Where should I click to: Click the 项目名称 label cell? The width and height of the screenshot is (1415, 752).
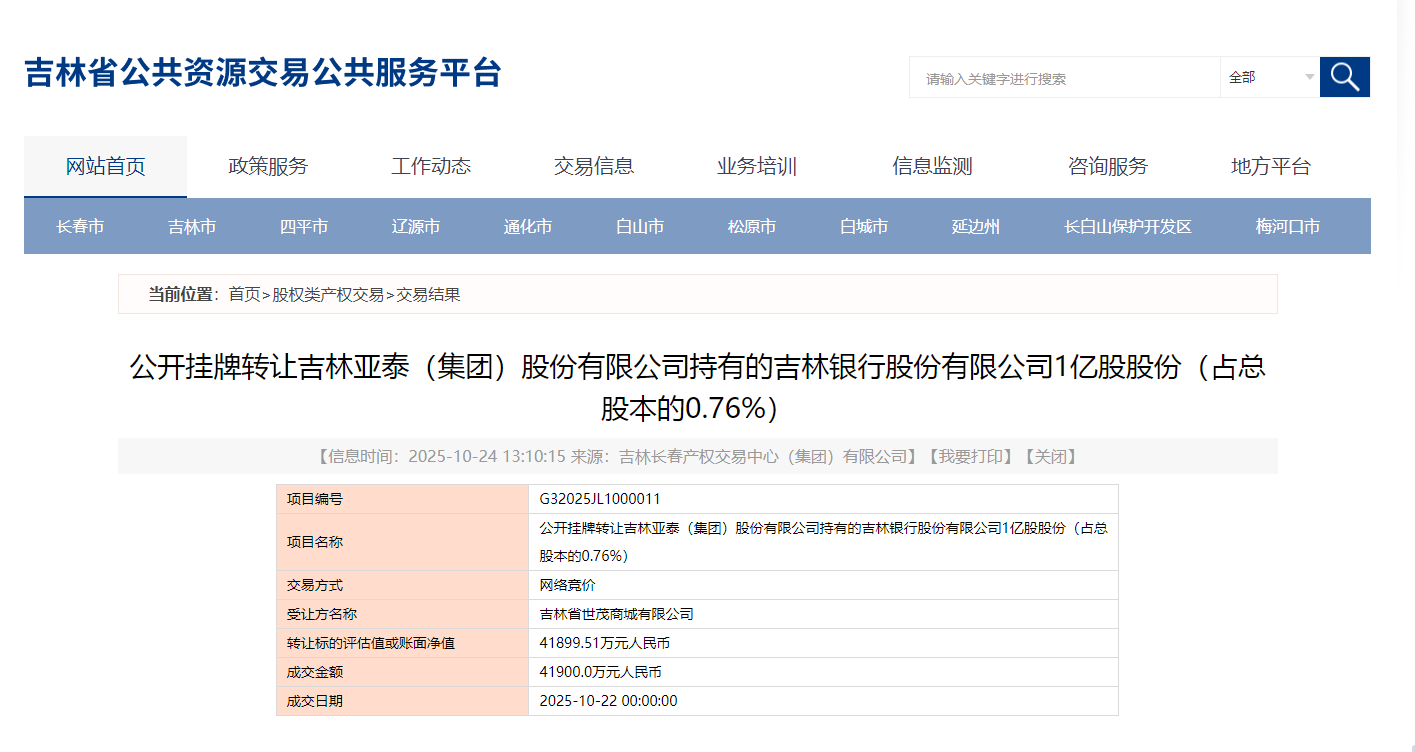(x=402, y=542)
